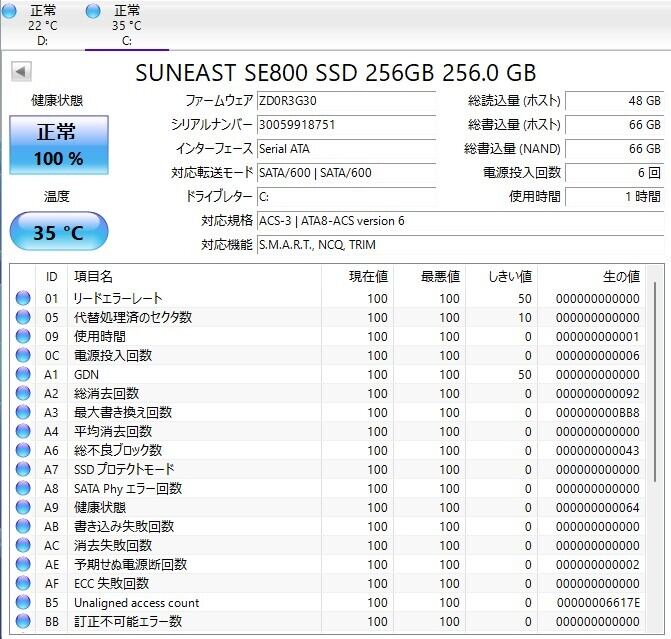
Task: Select the SSD プロテクトモード row
Action: [x=328, y=469]
